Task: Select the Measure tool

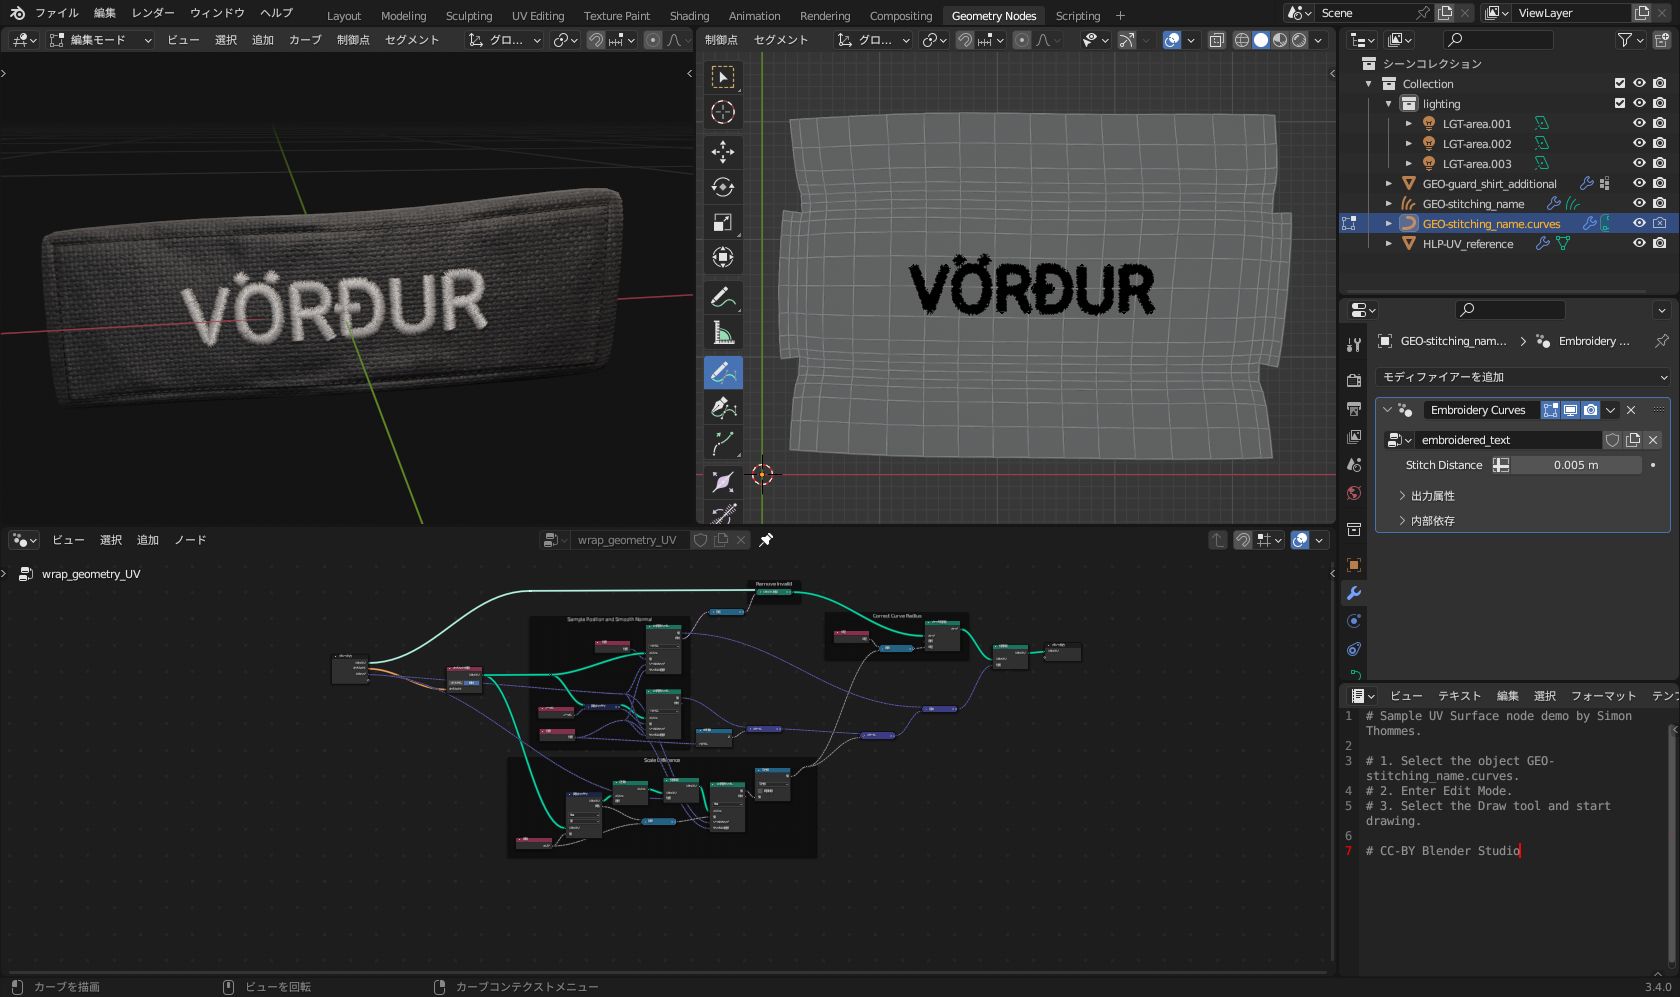Action: pyautogui.click(x=722, y=332)
